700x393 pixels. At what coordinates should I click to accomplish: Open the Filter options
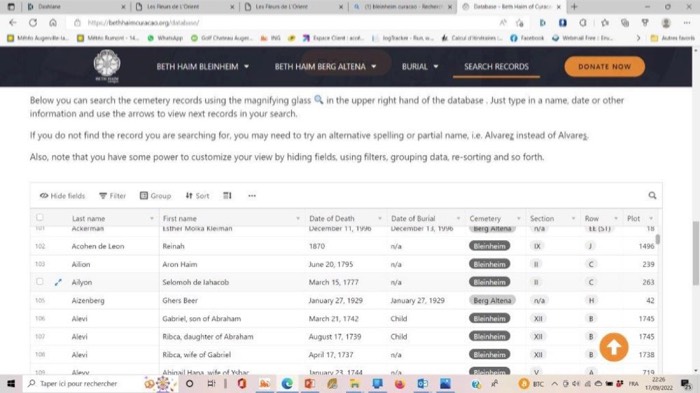coord(112,196)
